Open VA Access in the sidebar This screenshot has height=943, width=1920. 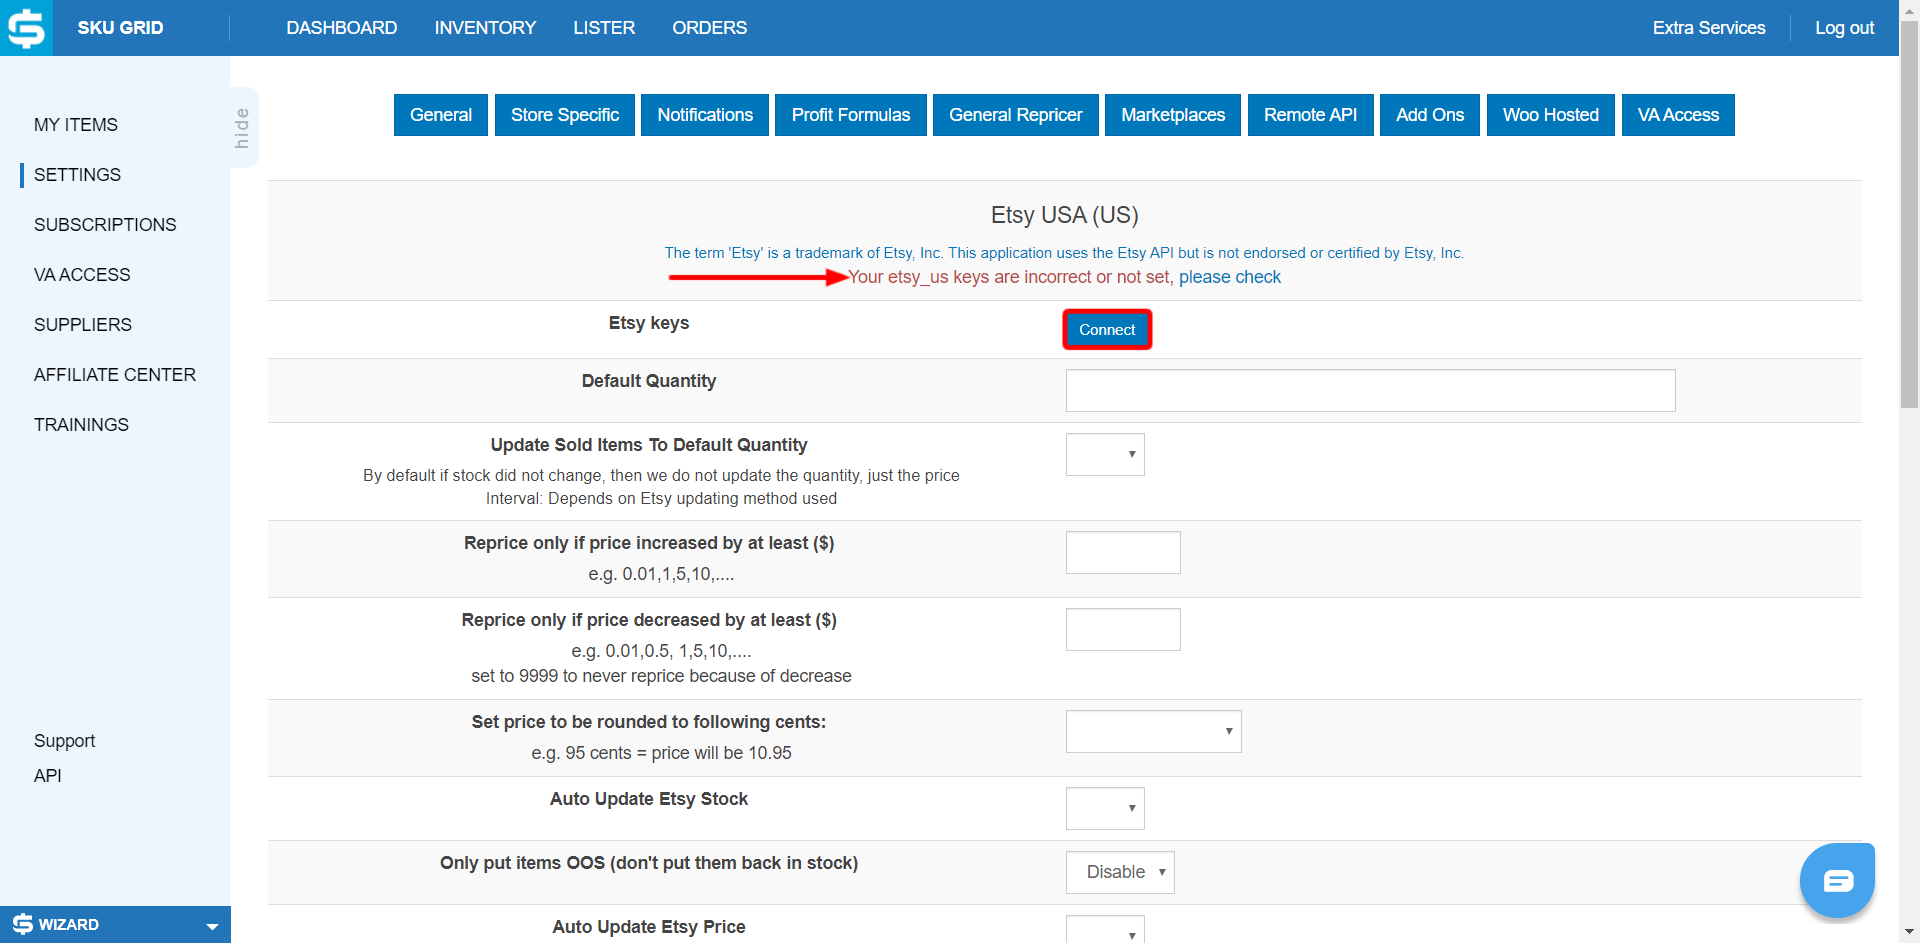tap(82, 275)
